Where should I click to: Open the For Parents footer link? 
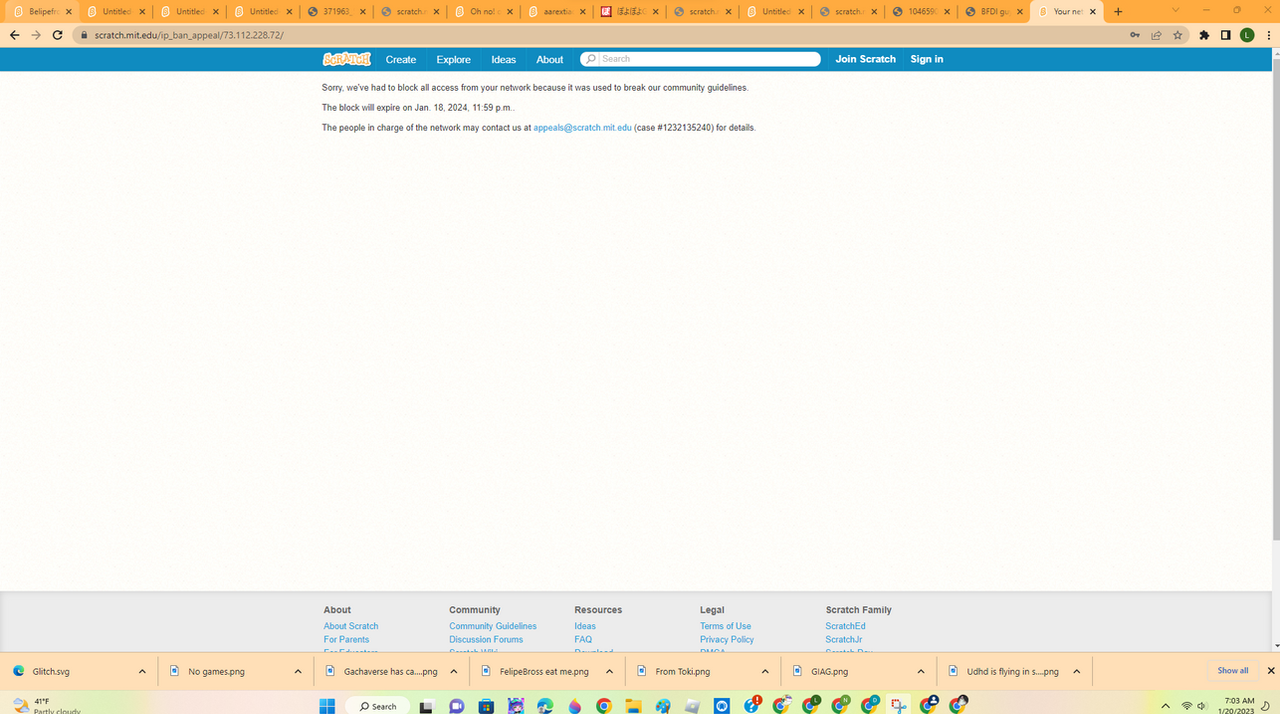pyautogui.click(x=346, y=639)
